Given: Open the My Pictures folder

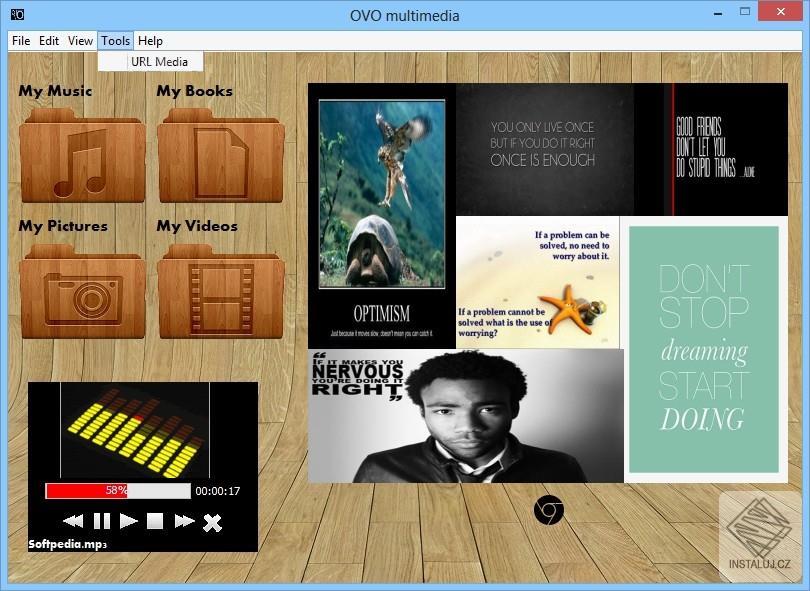Looking at the screenshot, I should click(x=80, y=290).
